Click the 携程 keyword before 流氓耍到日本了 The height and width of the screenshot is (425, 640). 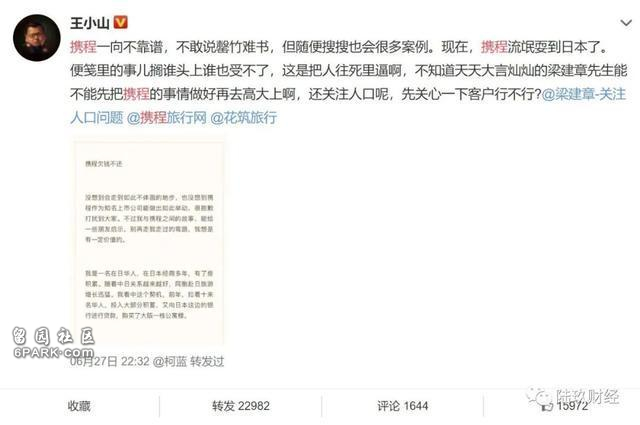(x=494, y=47)
